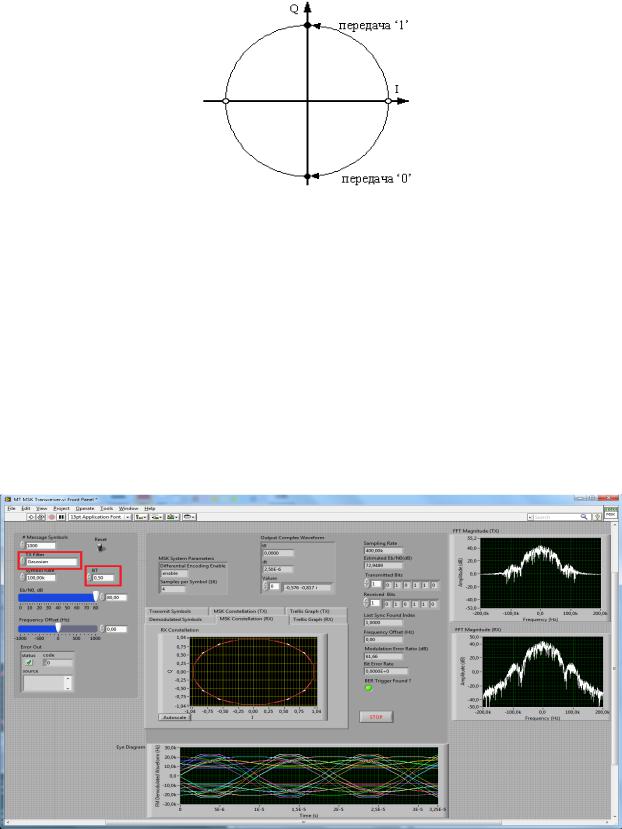This screenshot has width=622, height=829.
Task: Switch to the Transmit Symbols tab
Action: (176, 611)
